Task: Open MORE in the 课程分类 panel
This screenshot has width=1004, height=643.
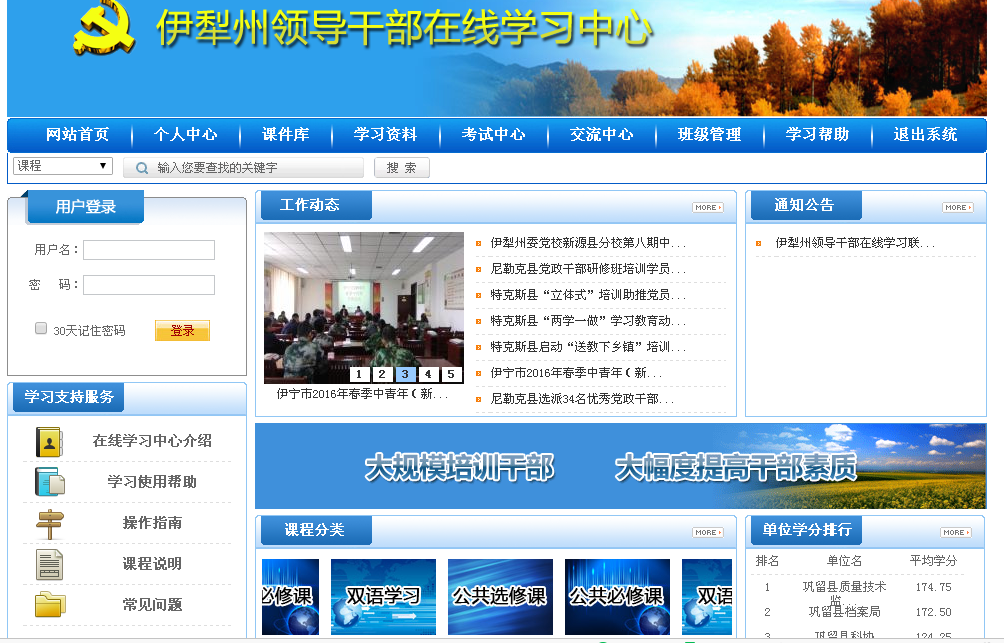Action: coord(707,532)
